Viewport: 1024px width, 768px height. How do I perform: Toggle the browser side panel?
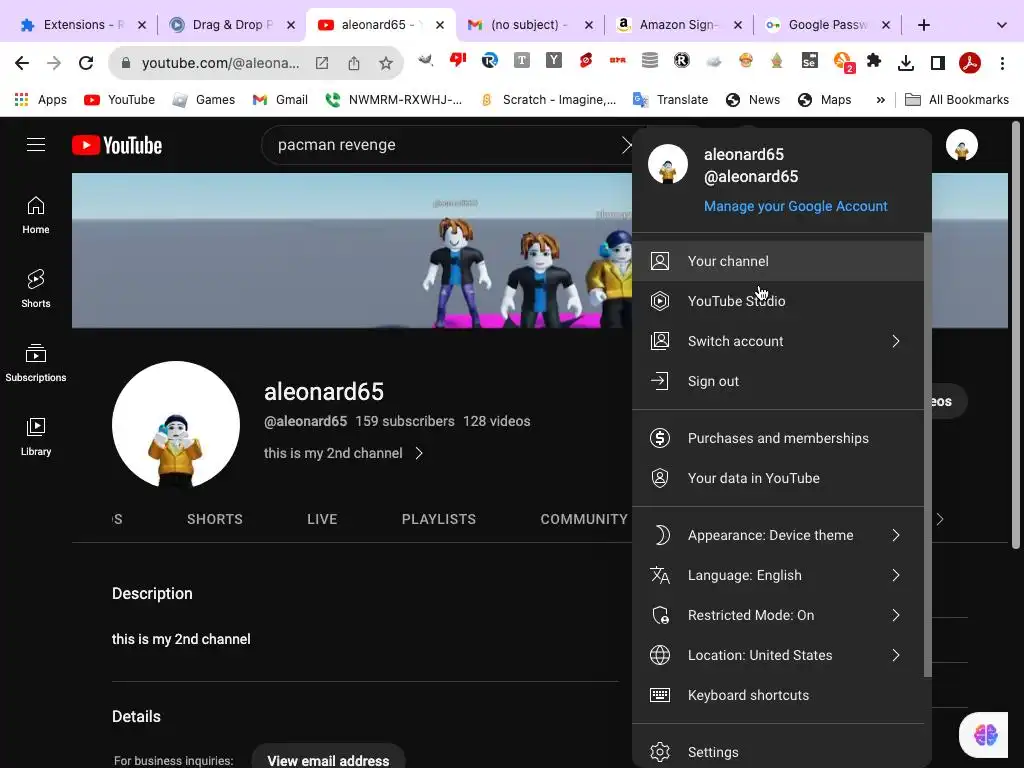[x=938, y=63]
